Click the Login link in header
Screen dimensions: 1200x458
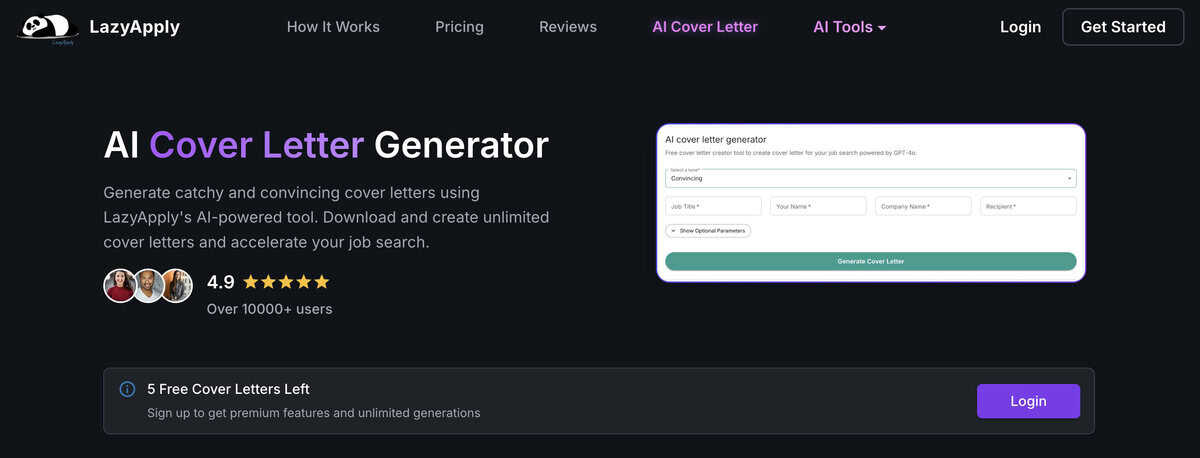pyautogui.click(x=1020, y=27)
